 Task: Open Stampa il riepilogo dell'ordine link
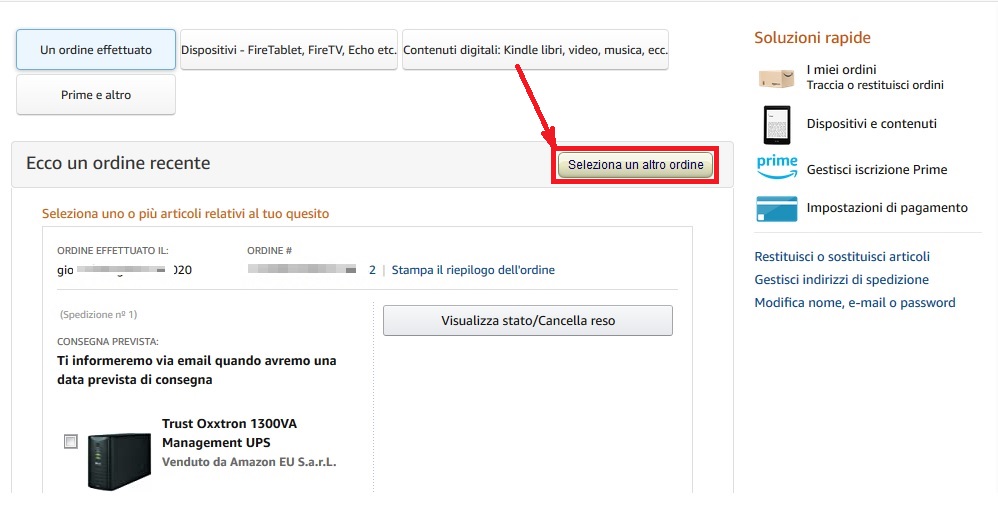click(473, 270)
